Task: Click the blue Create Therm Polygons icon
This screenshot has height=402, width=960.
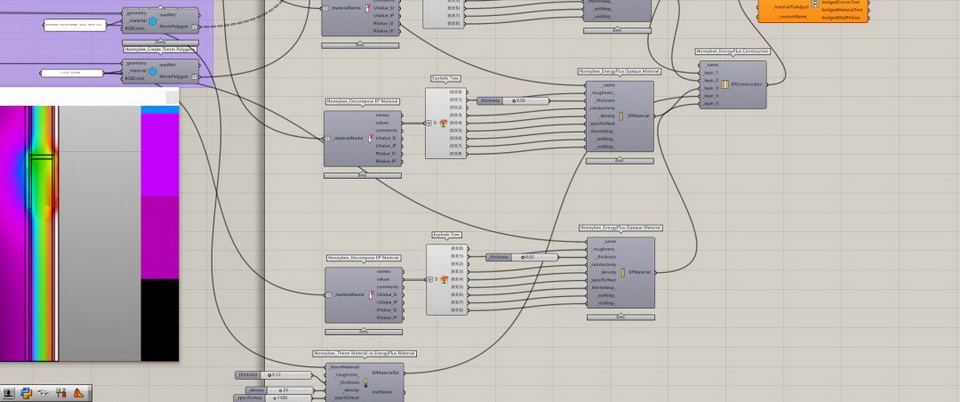Action: 153,71
